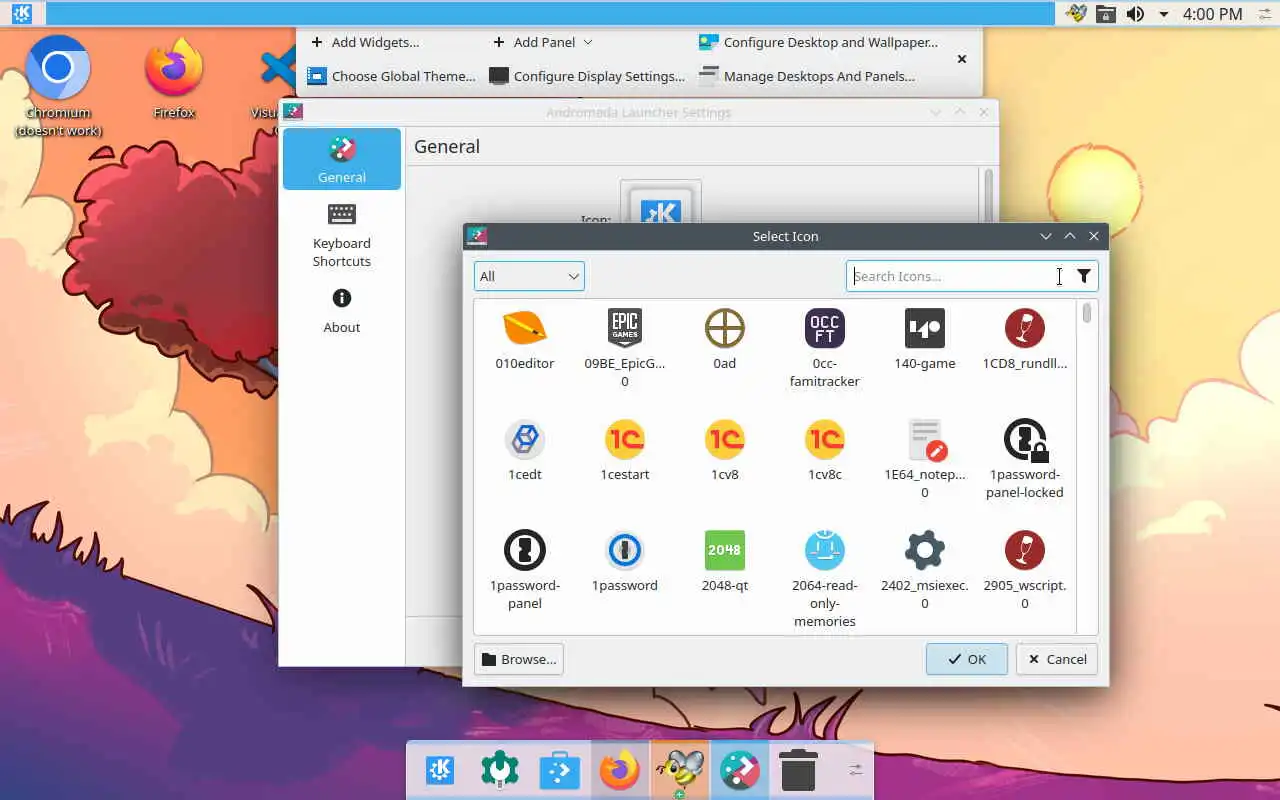Choose the 1password-panel-locked icon
The height and width of the screenshot is (800, 1280).
coord(1025,460)
